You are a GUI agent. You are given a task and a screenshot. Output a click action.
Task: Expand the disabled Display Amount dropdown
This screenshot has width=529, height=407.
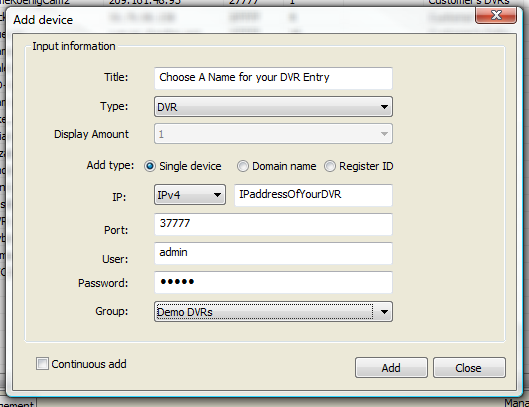point(273,134)
